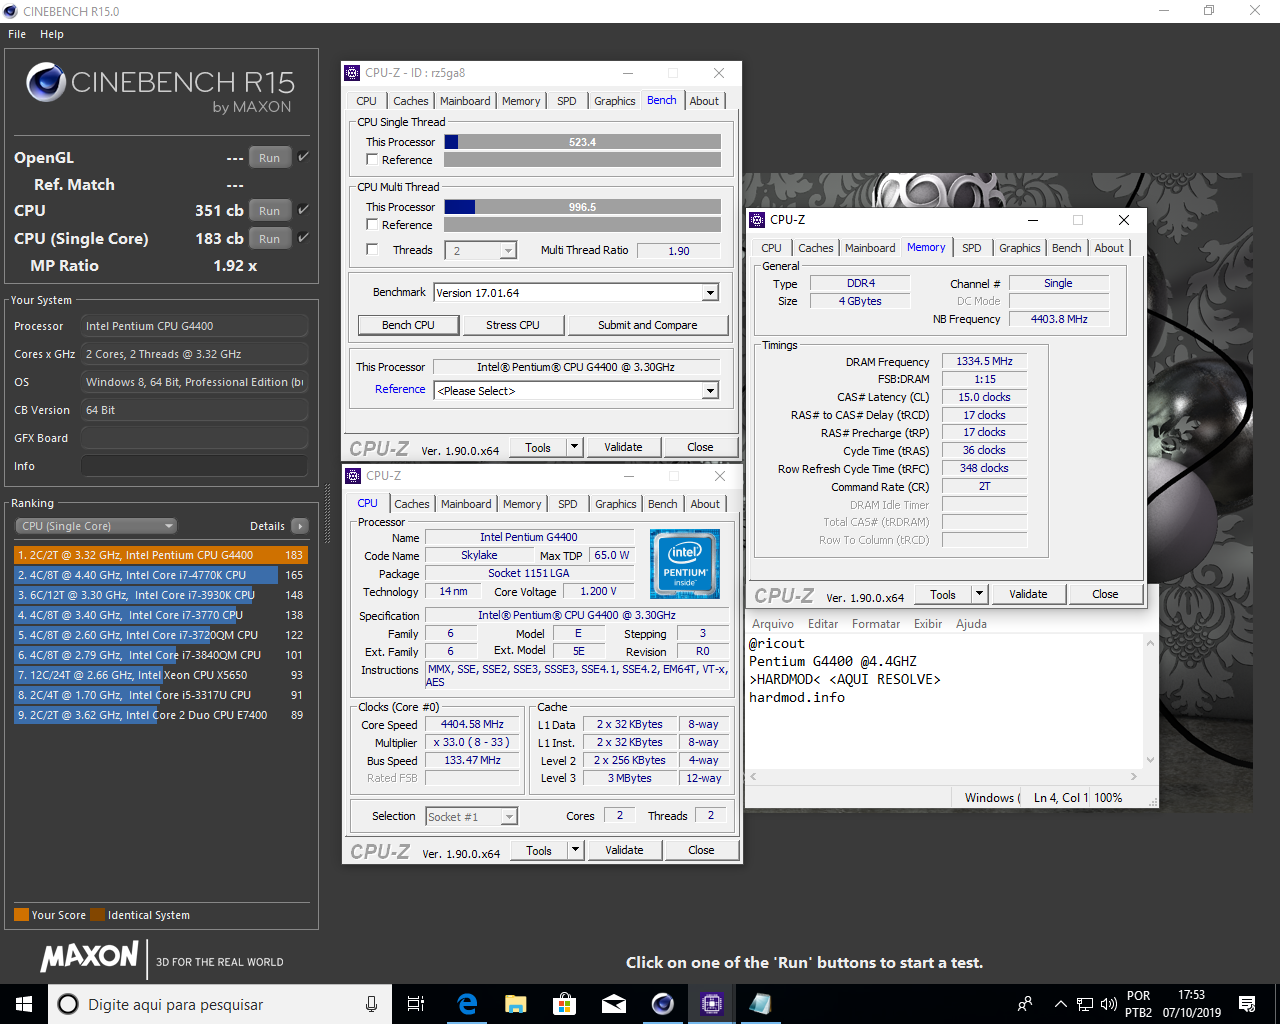This screenshot has height=1024, width=1280.
Task: Run the CPU benchmark in Cinebench
Action: [x=270, y=211]
